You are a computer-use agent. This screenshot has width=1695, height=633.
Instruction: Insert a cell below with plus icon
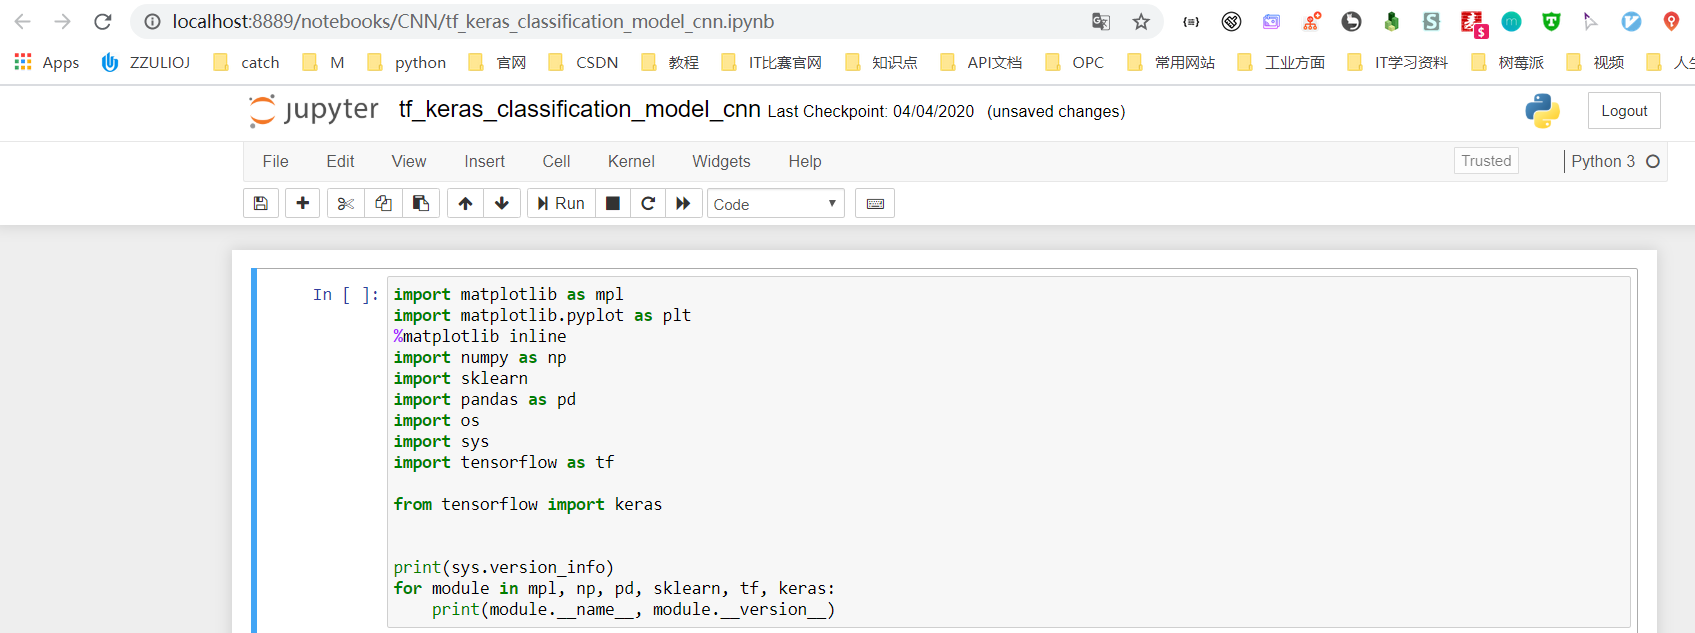click(x=303, y=203)
